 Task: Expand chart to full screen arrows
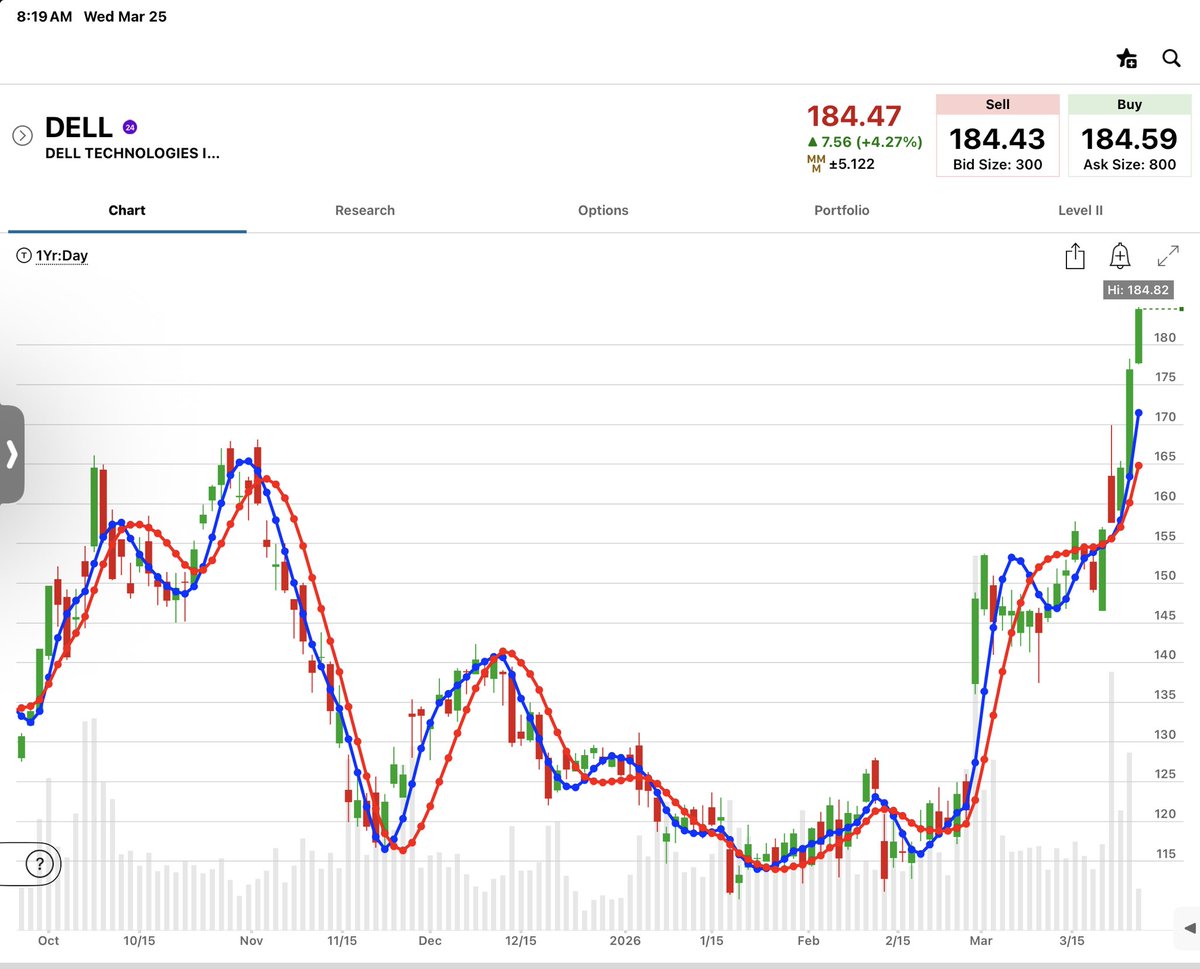(1167, 256)
